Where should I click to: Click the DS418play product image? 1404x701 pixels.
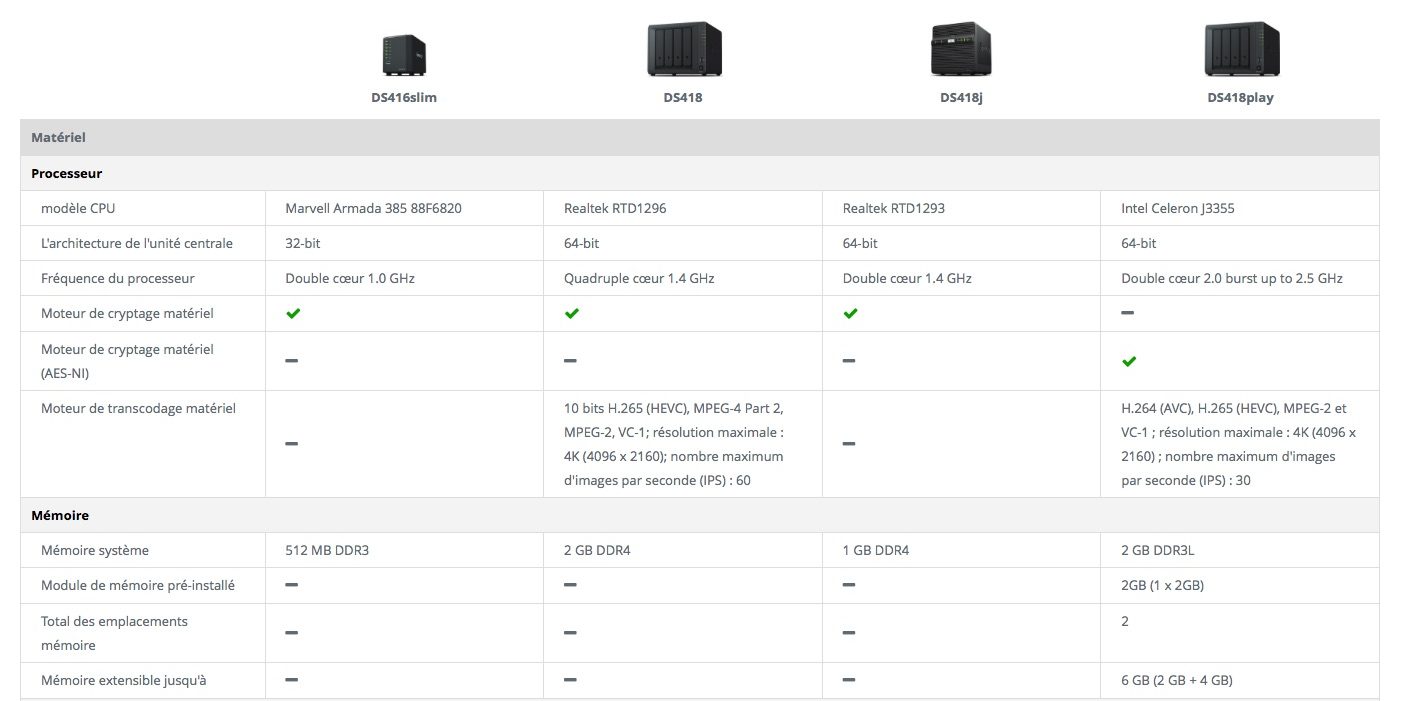(1241, 49)
